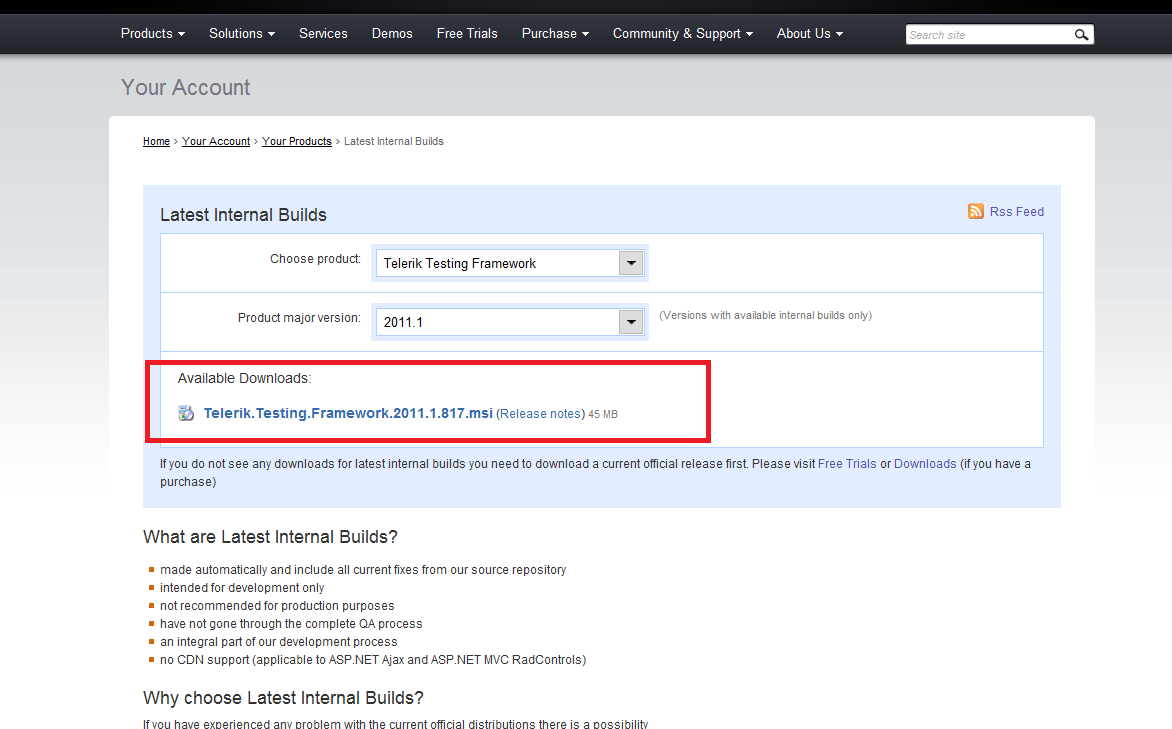1172x729 pixels.
Task: Click the search magnifier icon
Action: 1081,34
